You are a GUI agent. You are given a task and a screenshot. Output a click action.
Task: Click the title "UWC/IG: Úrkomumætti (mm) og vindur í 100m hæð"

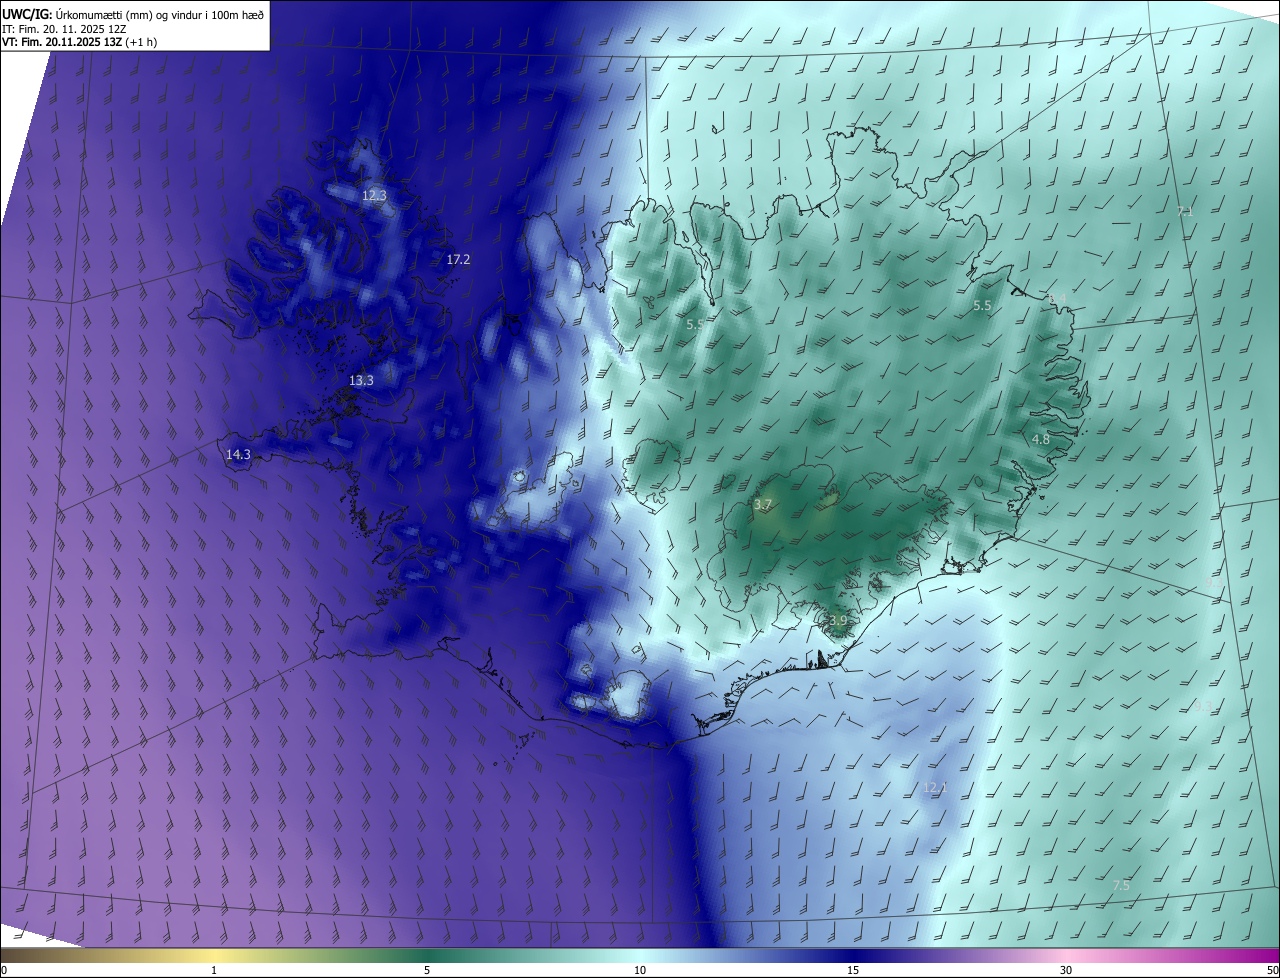tap(133, 14)
